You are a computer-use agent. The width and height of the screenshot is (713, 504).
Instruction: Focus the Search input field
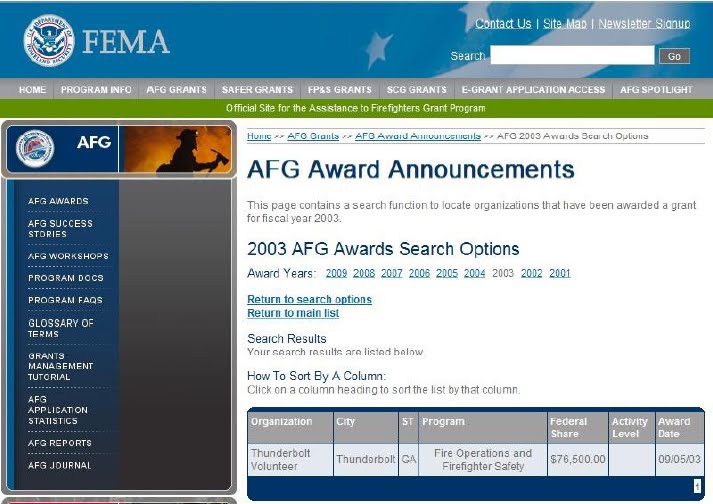[x=572, y=55]
